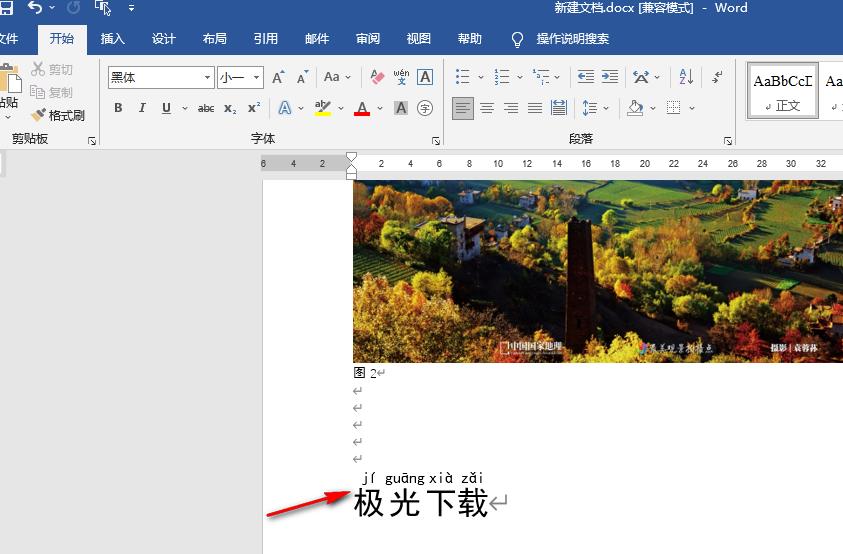Click the 图 2 caption text

(366, 373)
